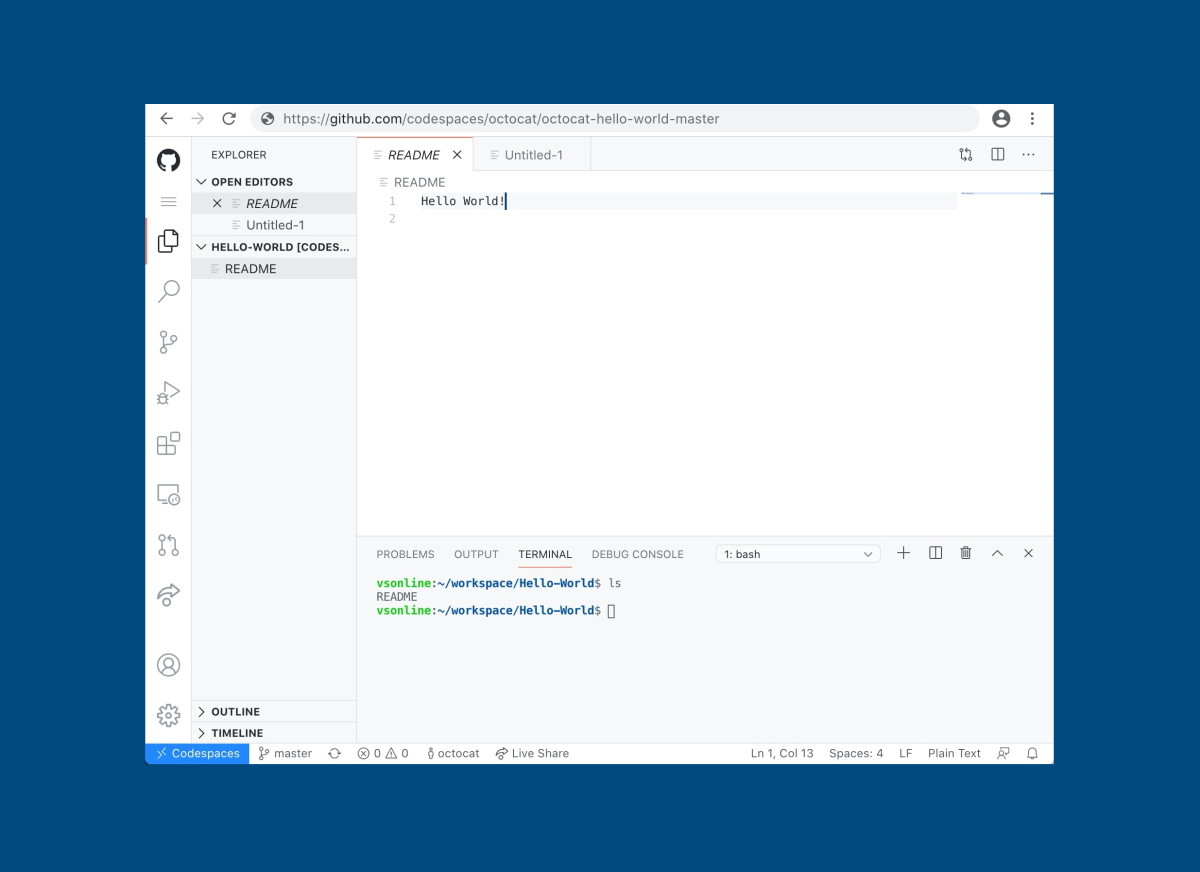The height and width of the screenshot is (872, 1200).
Task: Open the hamburger application menu
Action: (x=169, y=202)
